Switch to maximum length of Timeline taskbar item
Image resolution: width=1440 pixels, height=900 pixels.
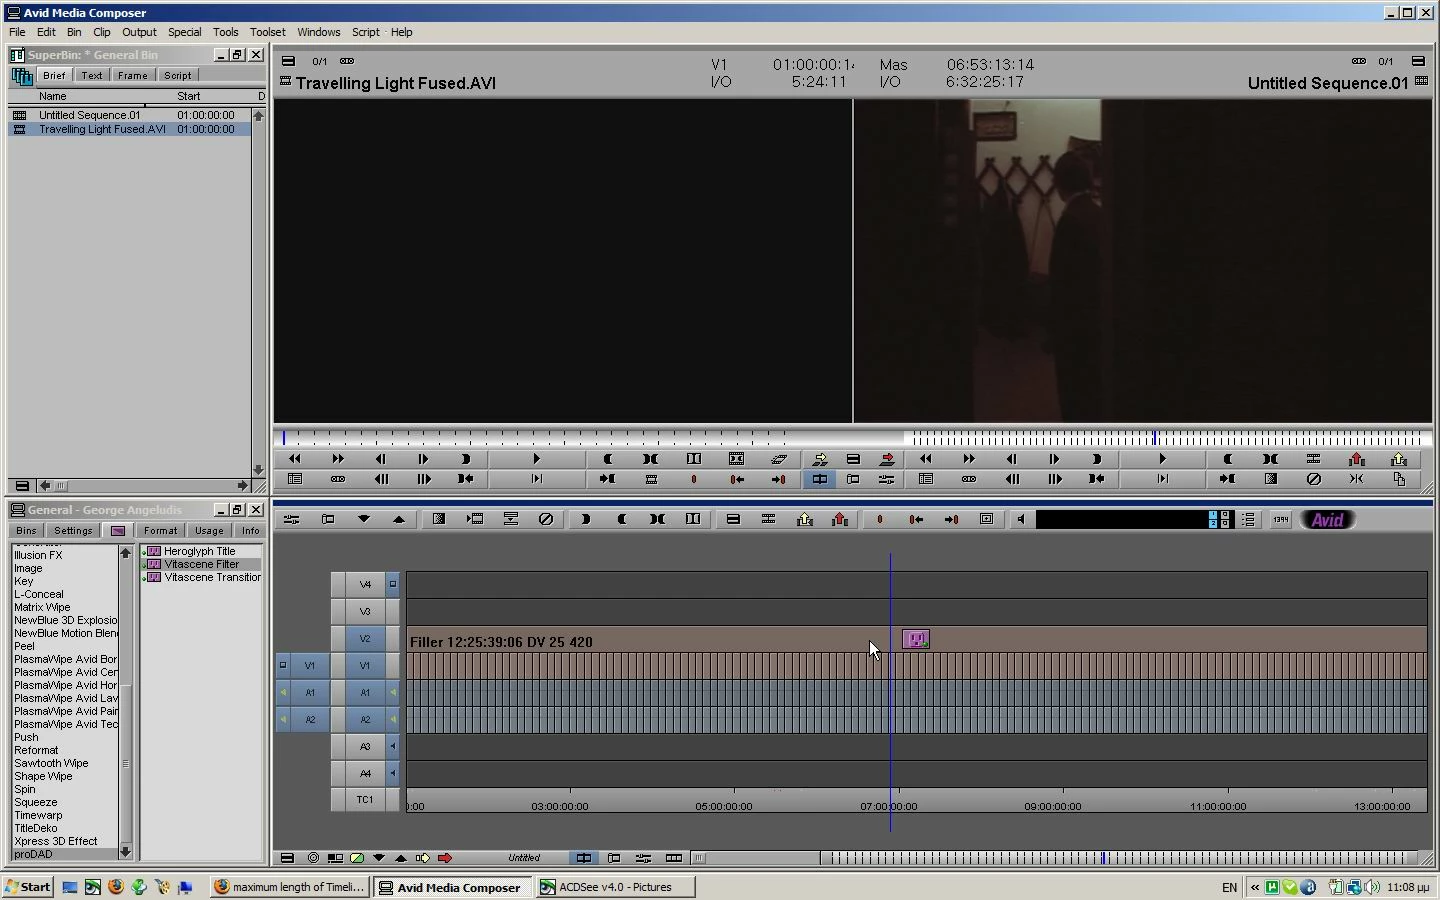click(290, 887)
